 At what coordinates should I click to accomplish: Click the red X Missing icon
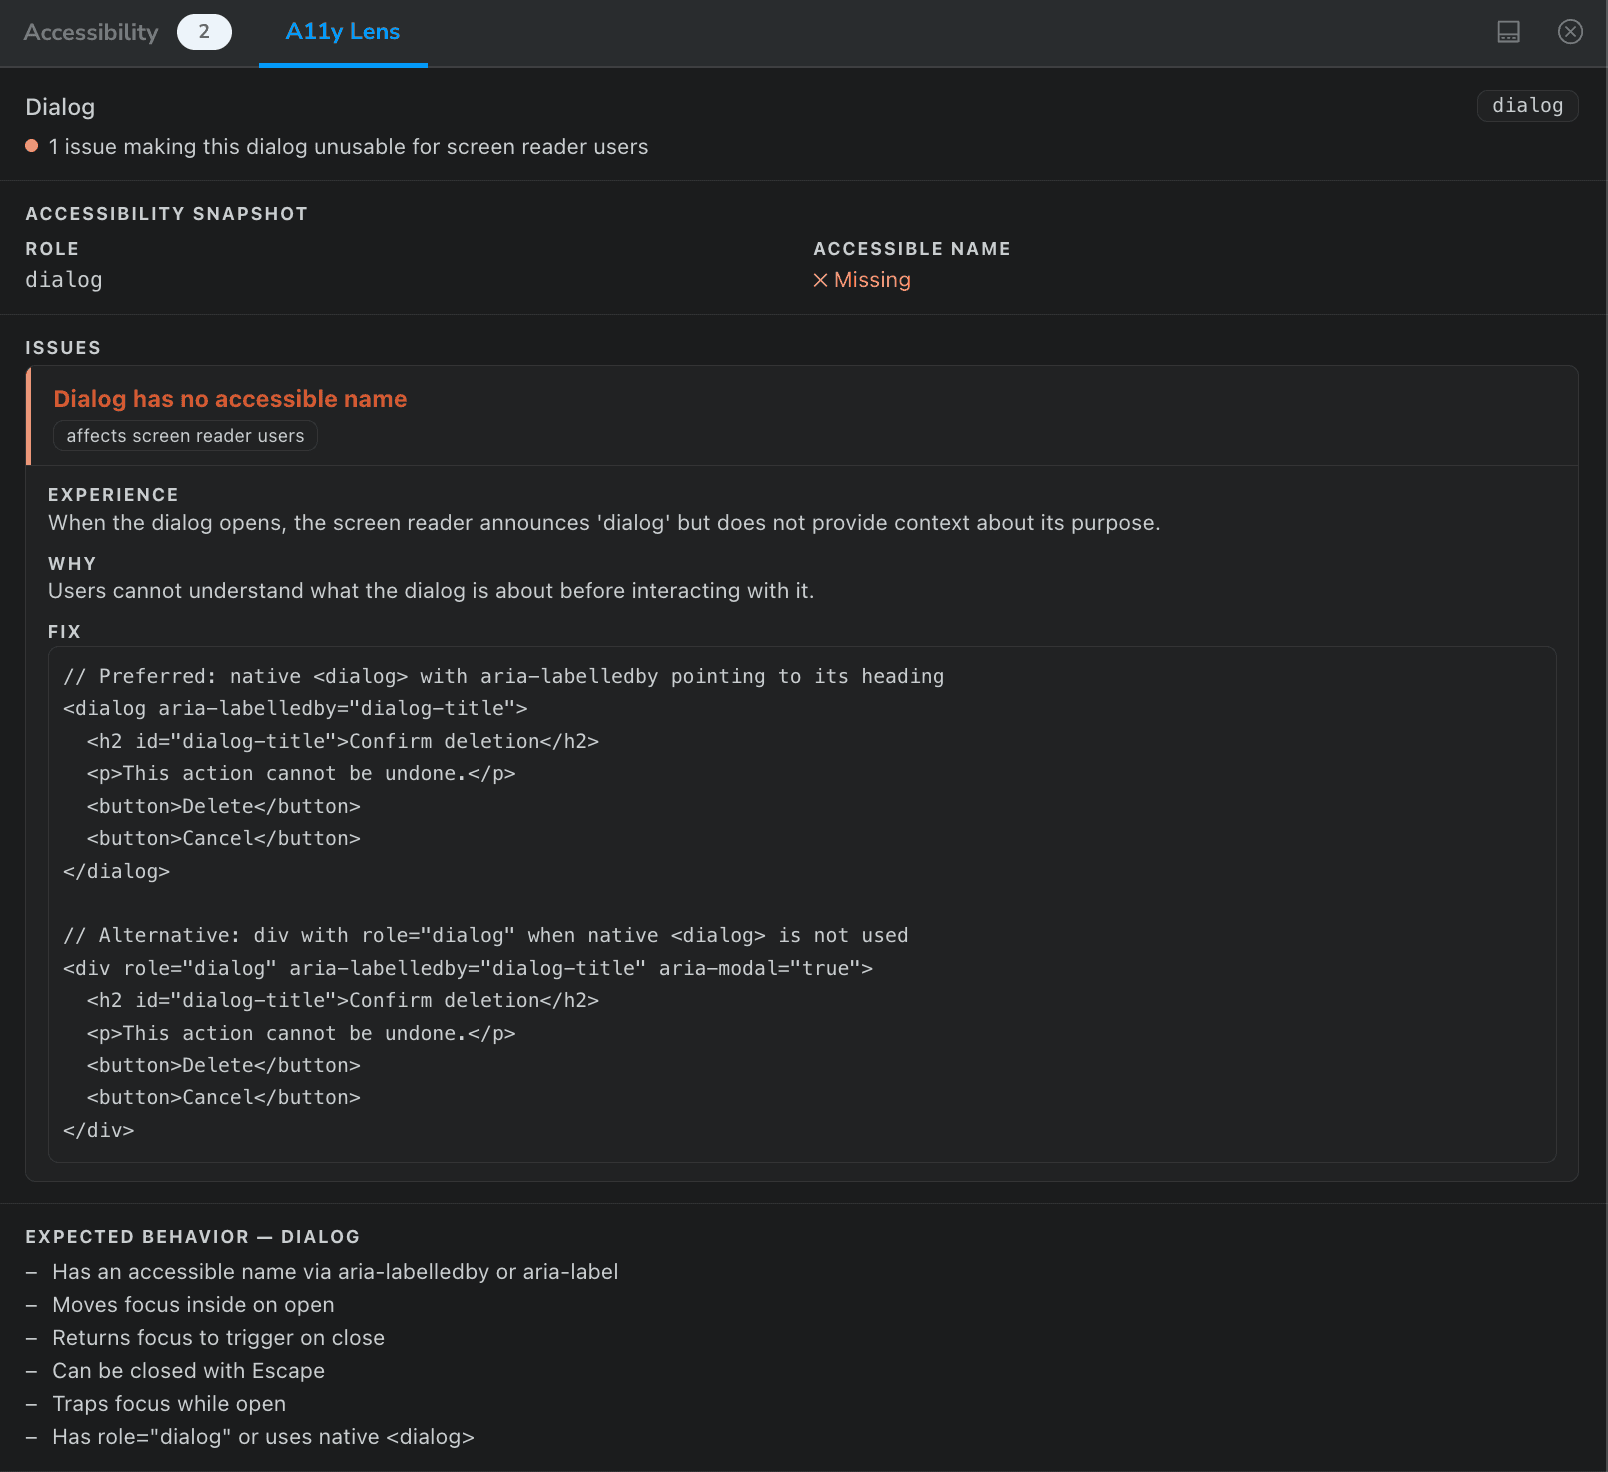tap(820, 280)
